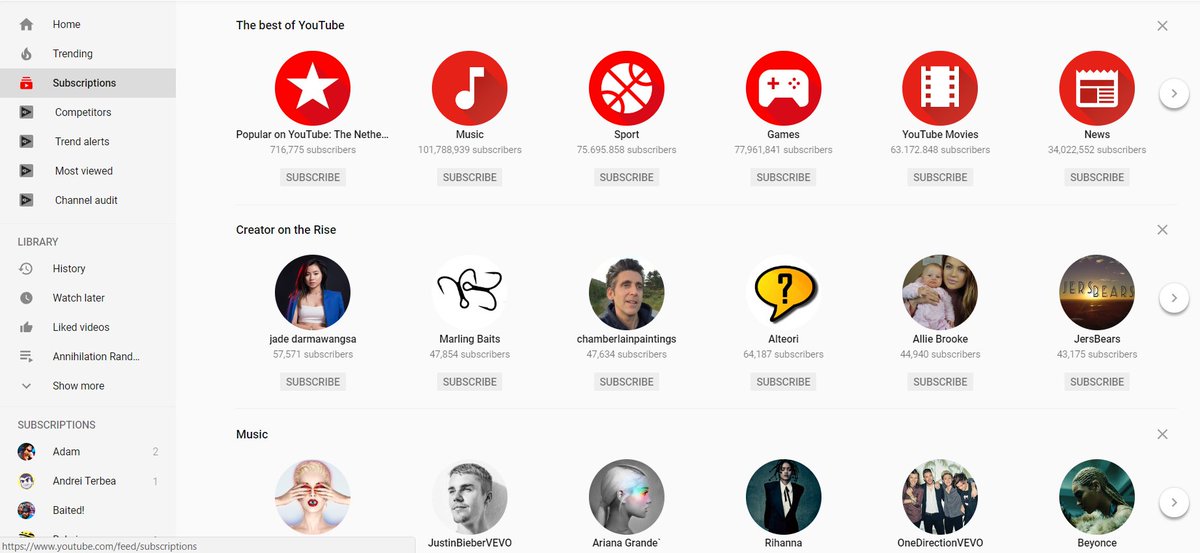
Task: Go to Home in the sidebar
Action: pos(88,24)
